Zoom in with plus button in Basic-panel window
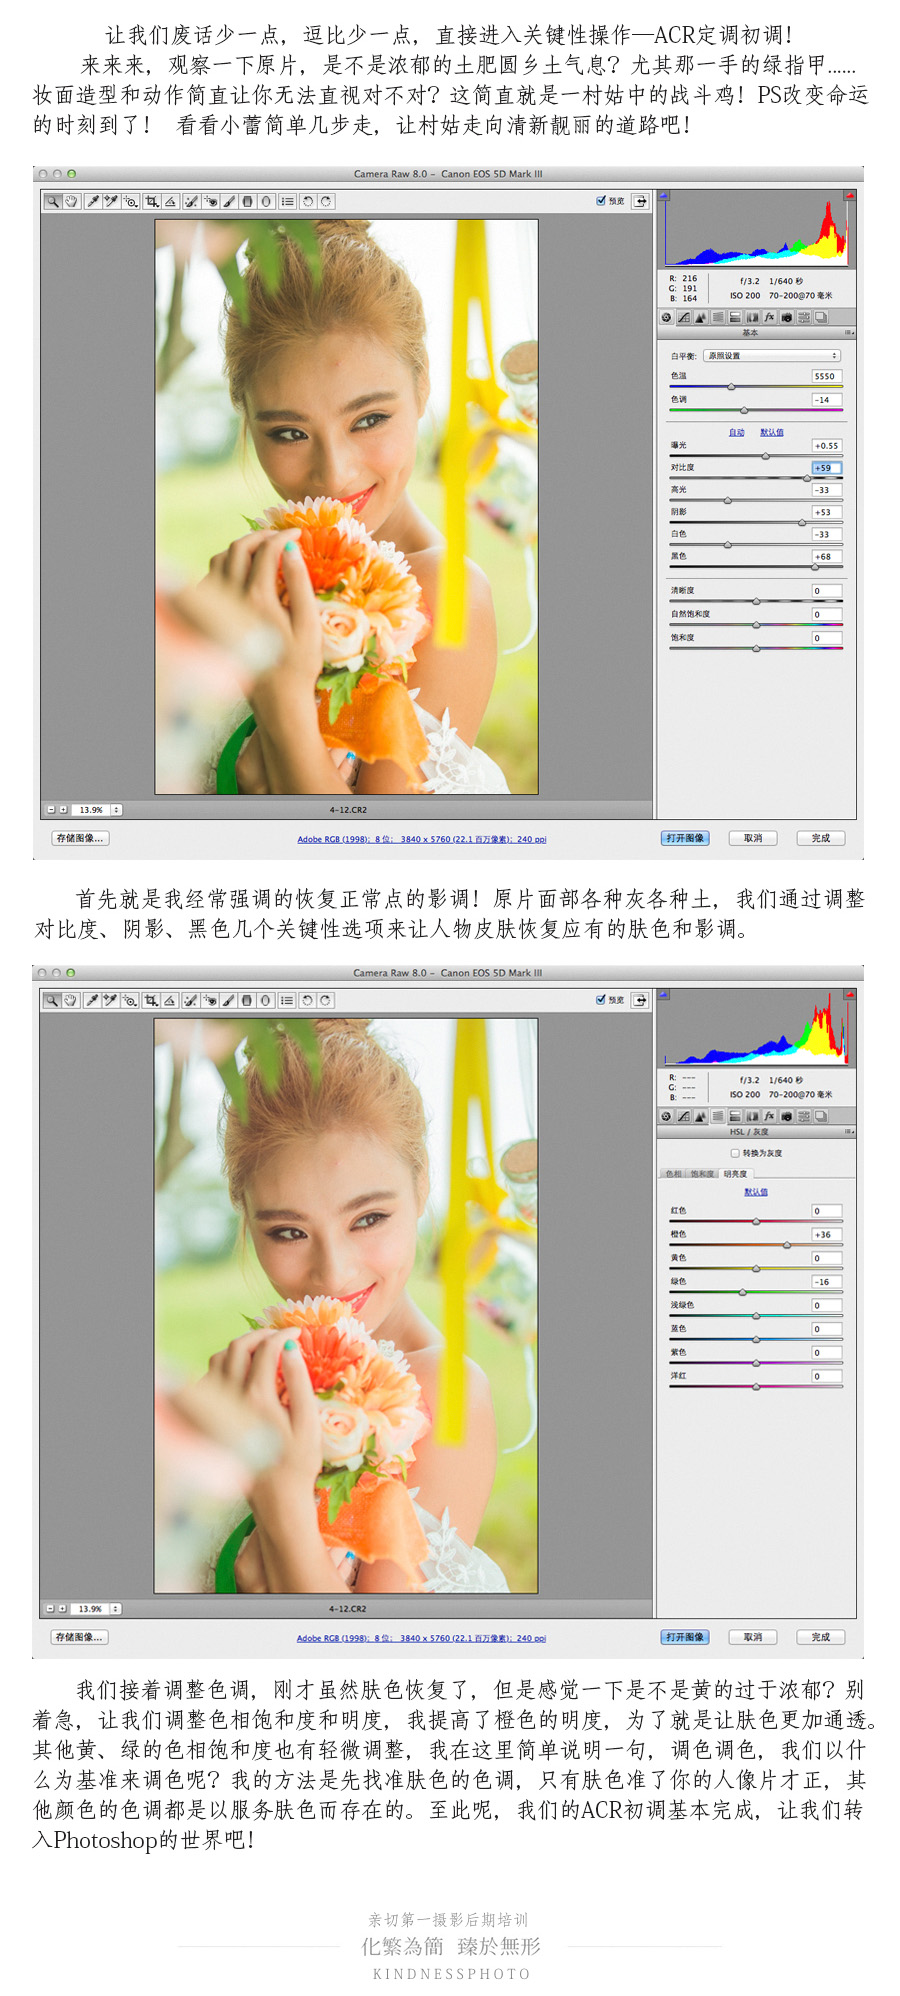 point(63,810)
